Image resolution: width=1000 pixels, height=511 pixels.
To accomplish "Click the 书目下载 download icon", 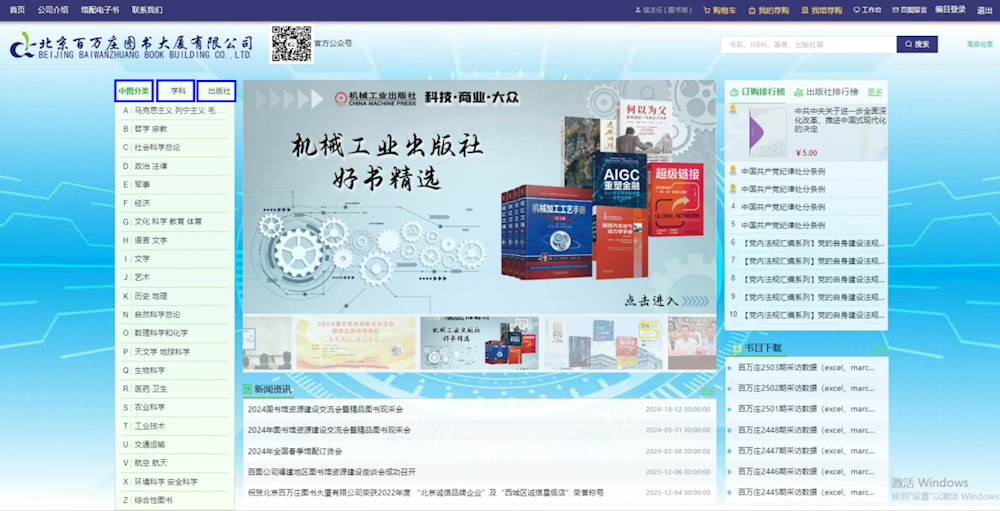I will tap(737, 348).
